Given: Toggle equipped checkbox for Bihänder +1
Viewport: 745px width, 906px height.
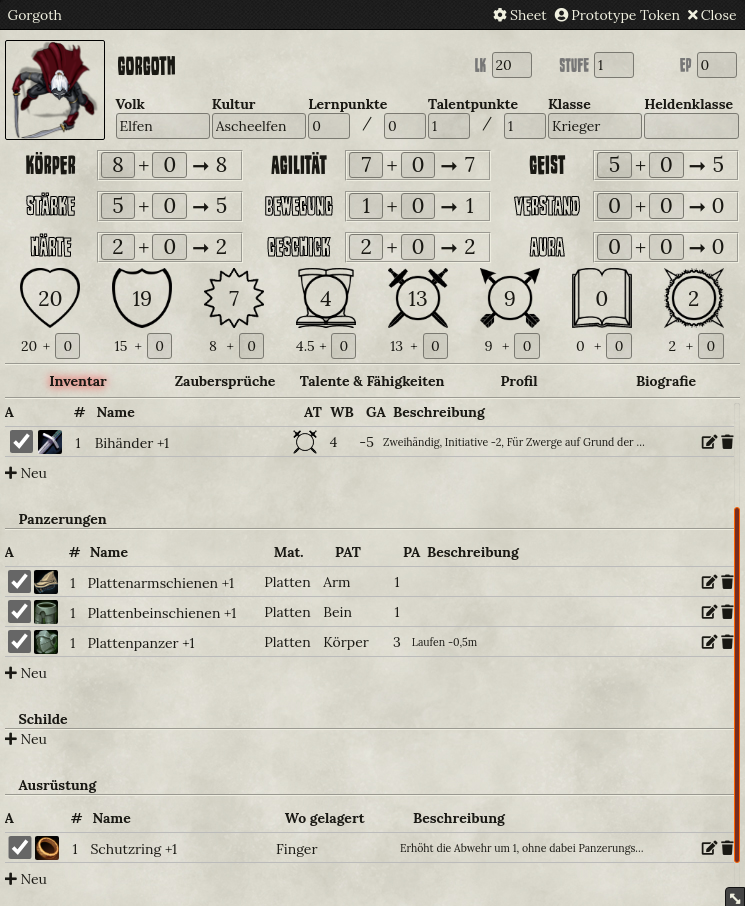Looking at the screenshot, I should [21, 442].
